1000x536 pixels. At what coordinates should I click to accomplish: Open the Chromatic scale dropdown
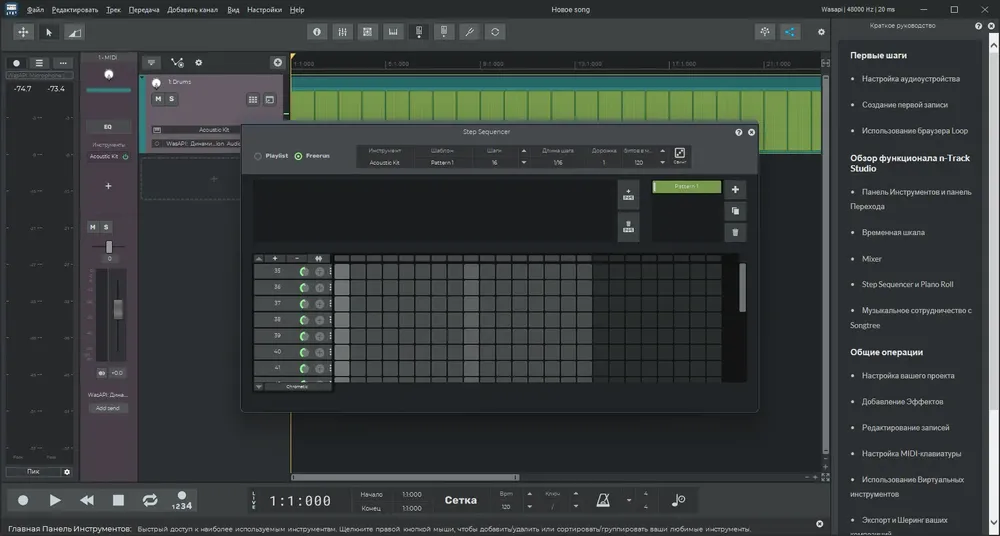298,387
